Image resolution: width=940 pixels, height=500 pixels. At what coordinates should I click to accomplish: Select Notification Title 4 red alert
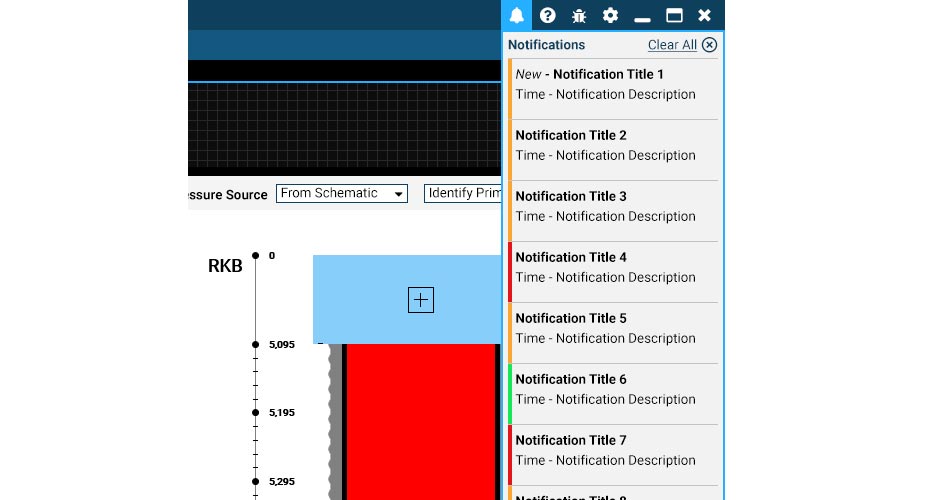click(x=614, y=267)
